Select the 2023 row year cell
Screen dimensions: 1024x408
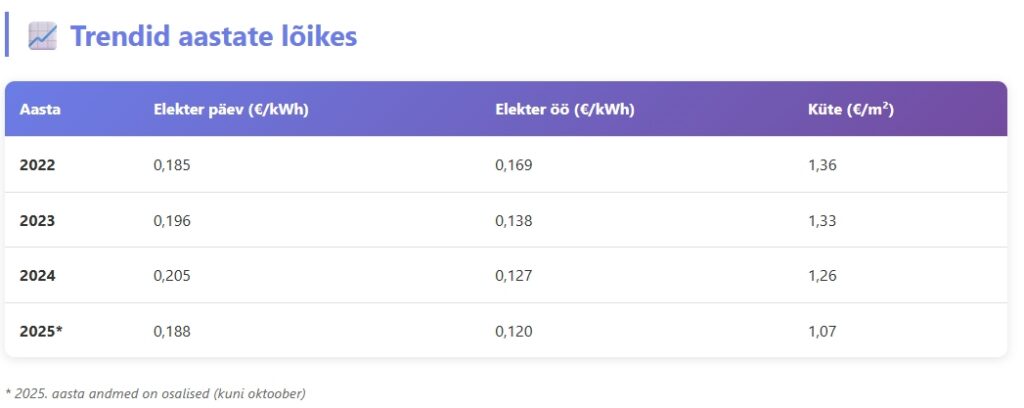pyautogui.click(x=37, y=220)
